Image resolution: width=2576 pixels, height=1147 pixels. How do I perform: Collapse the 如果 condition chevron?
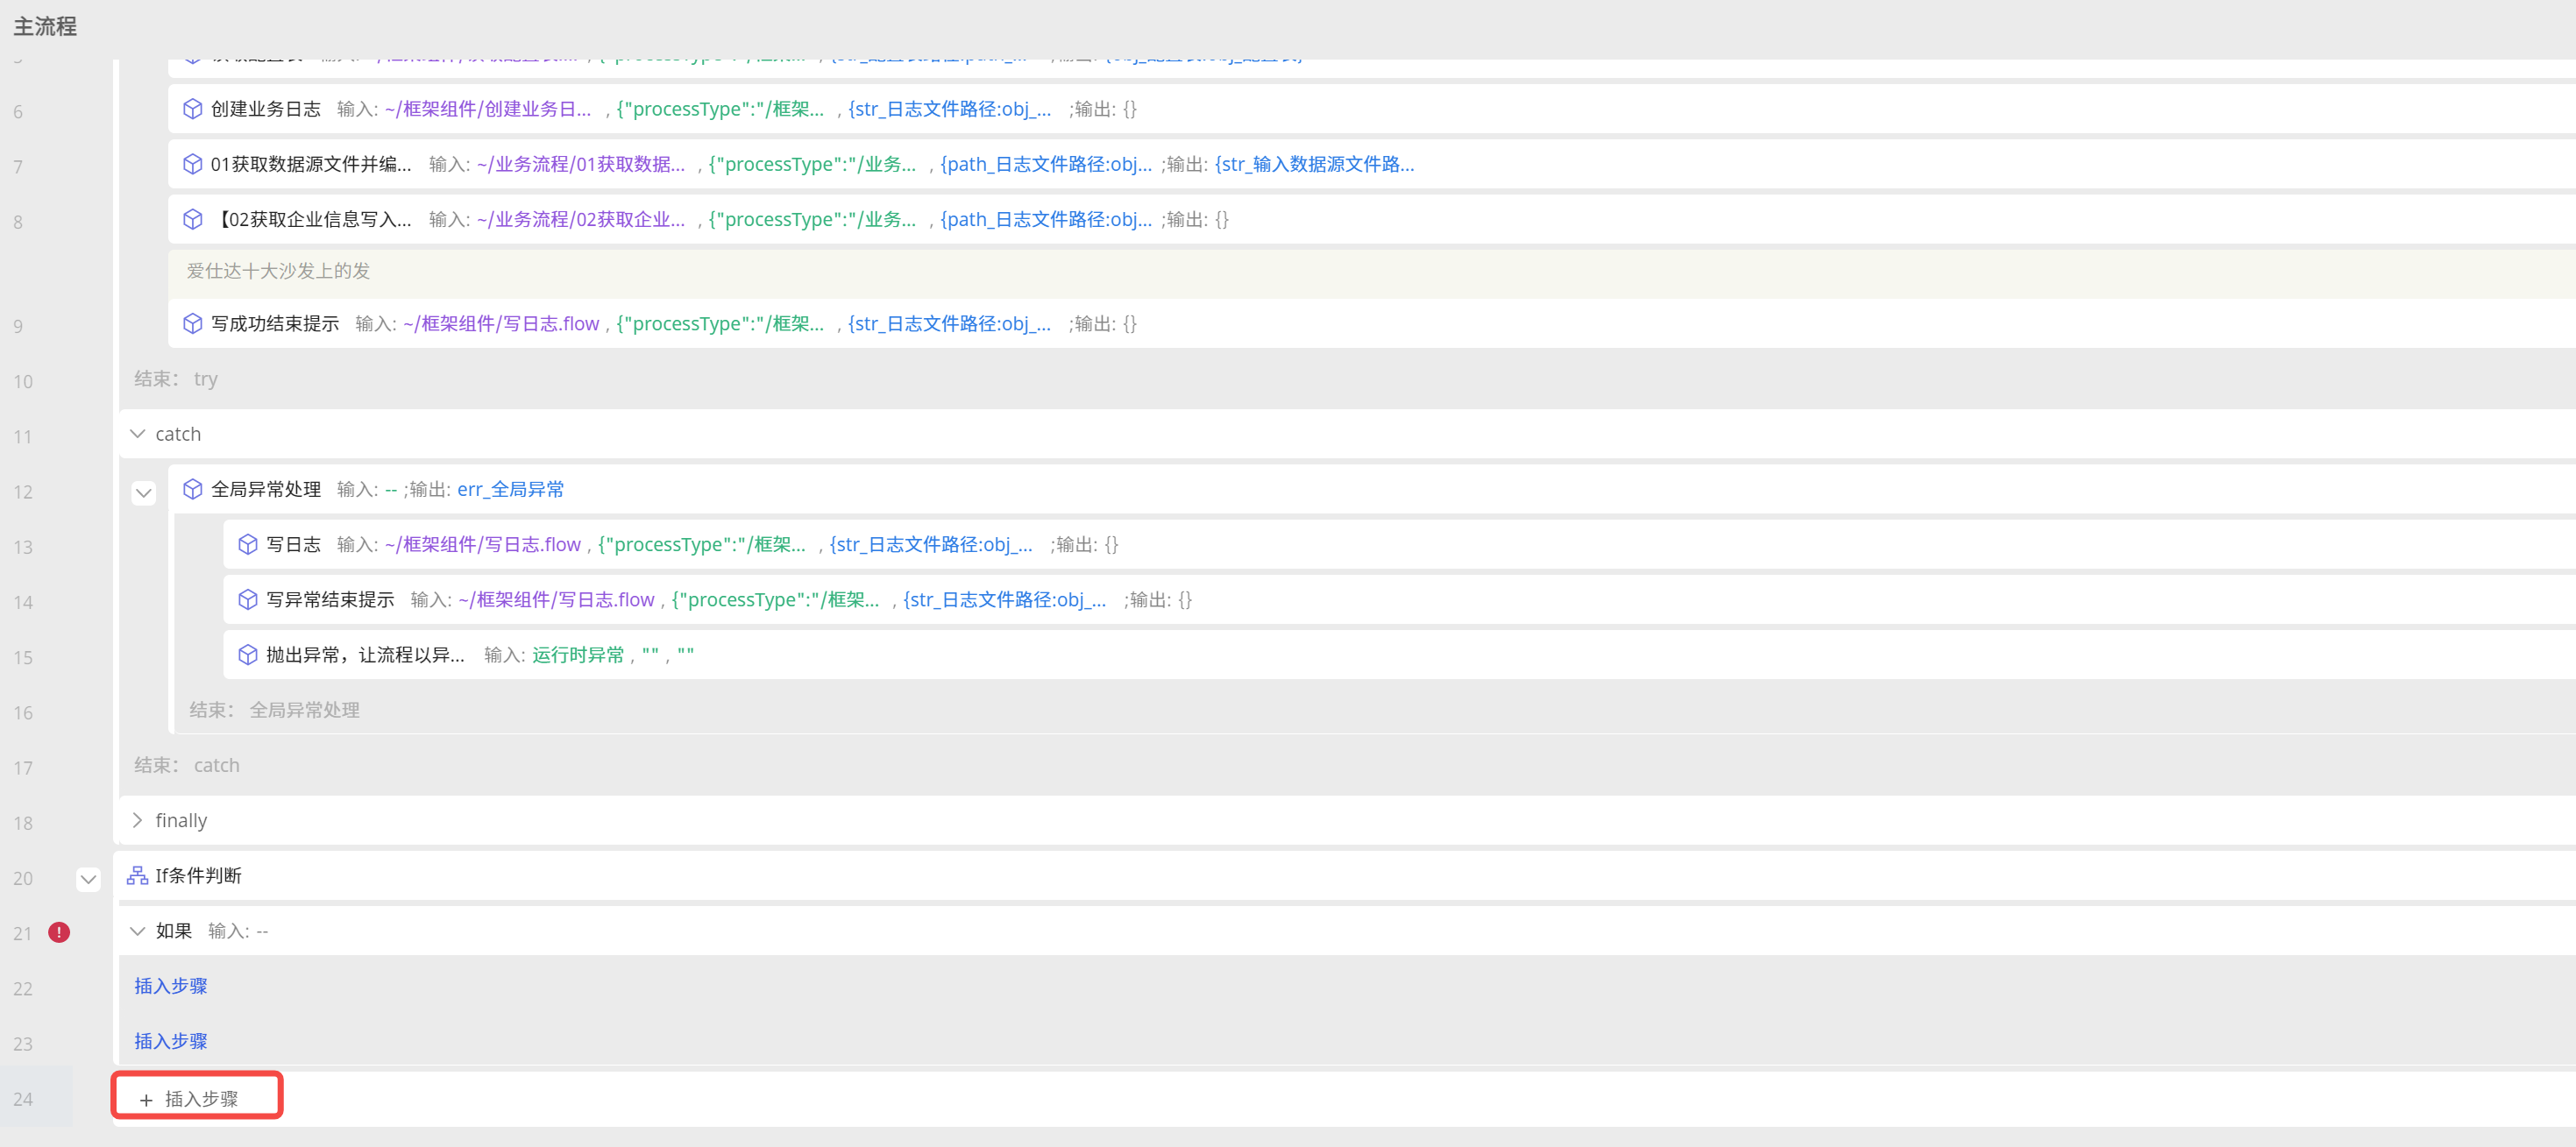pos(138,931)
